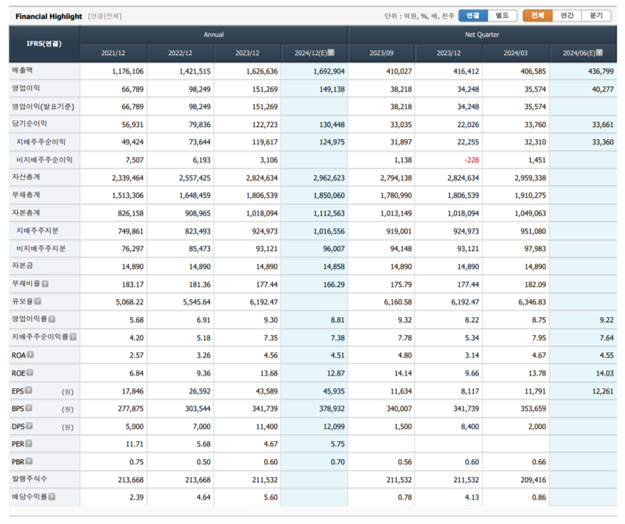The image size is (625, 524).
Task: Click the help icon next to 배당수익률
Action: pyautogui.click(x=52, y=497)
